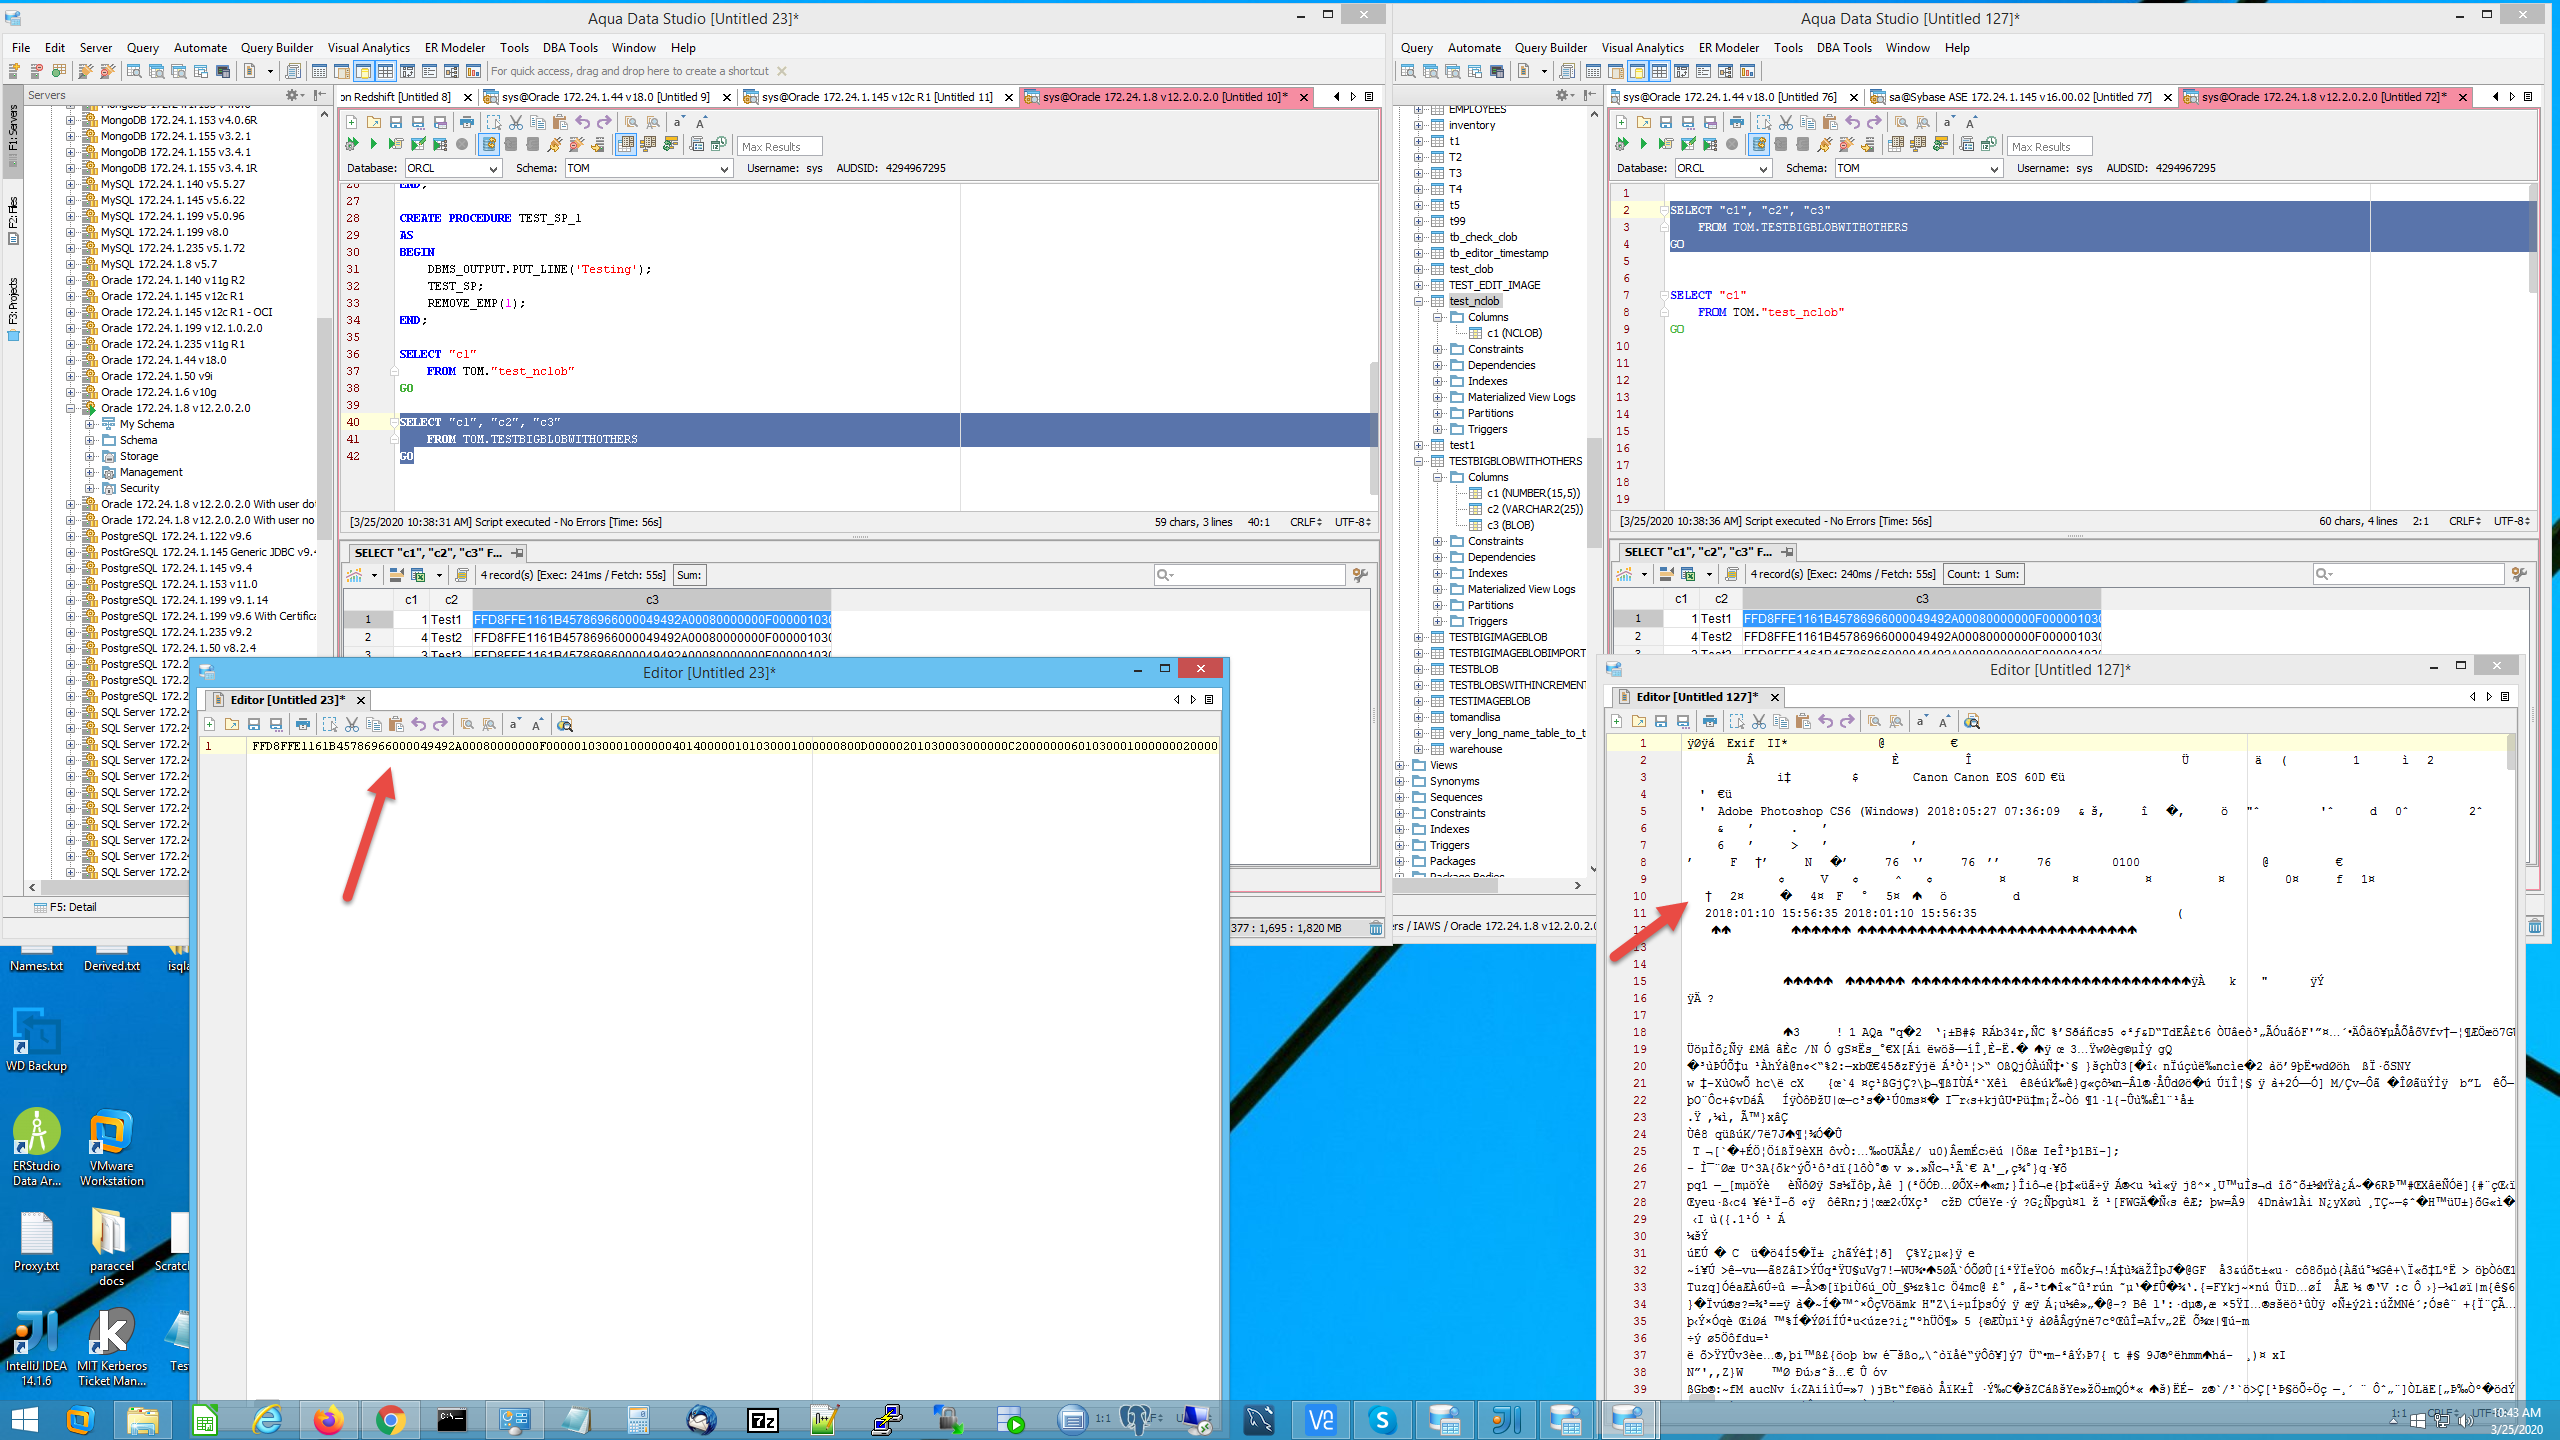Click Undo arrow in right query window toolbar

pos(1852,122)
